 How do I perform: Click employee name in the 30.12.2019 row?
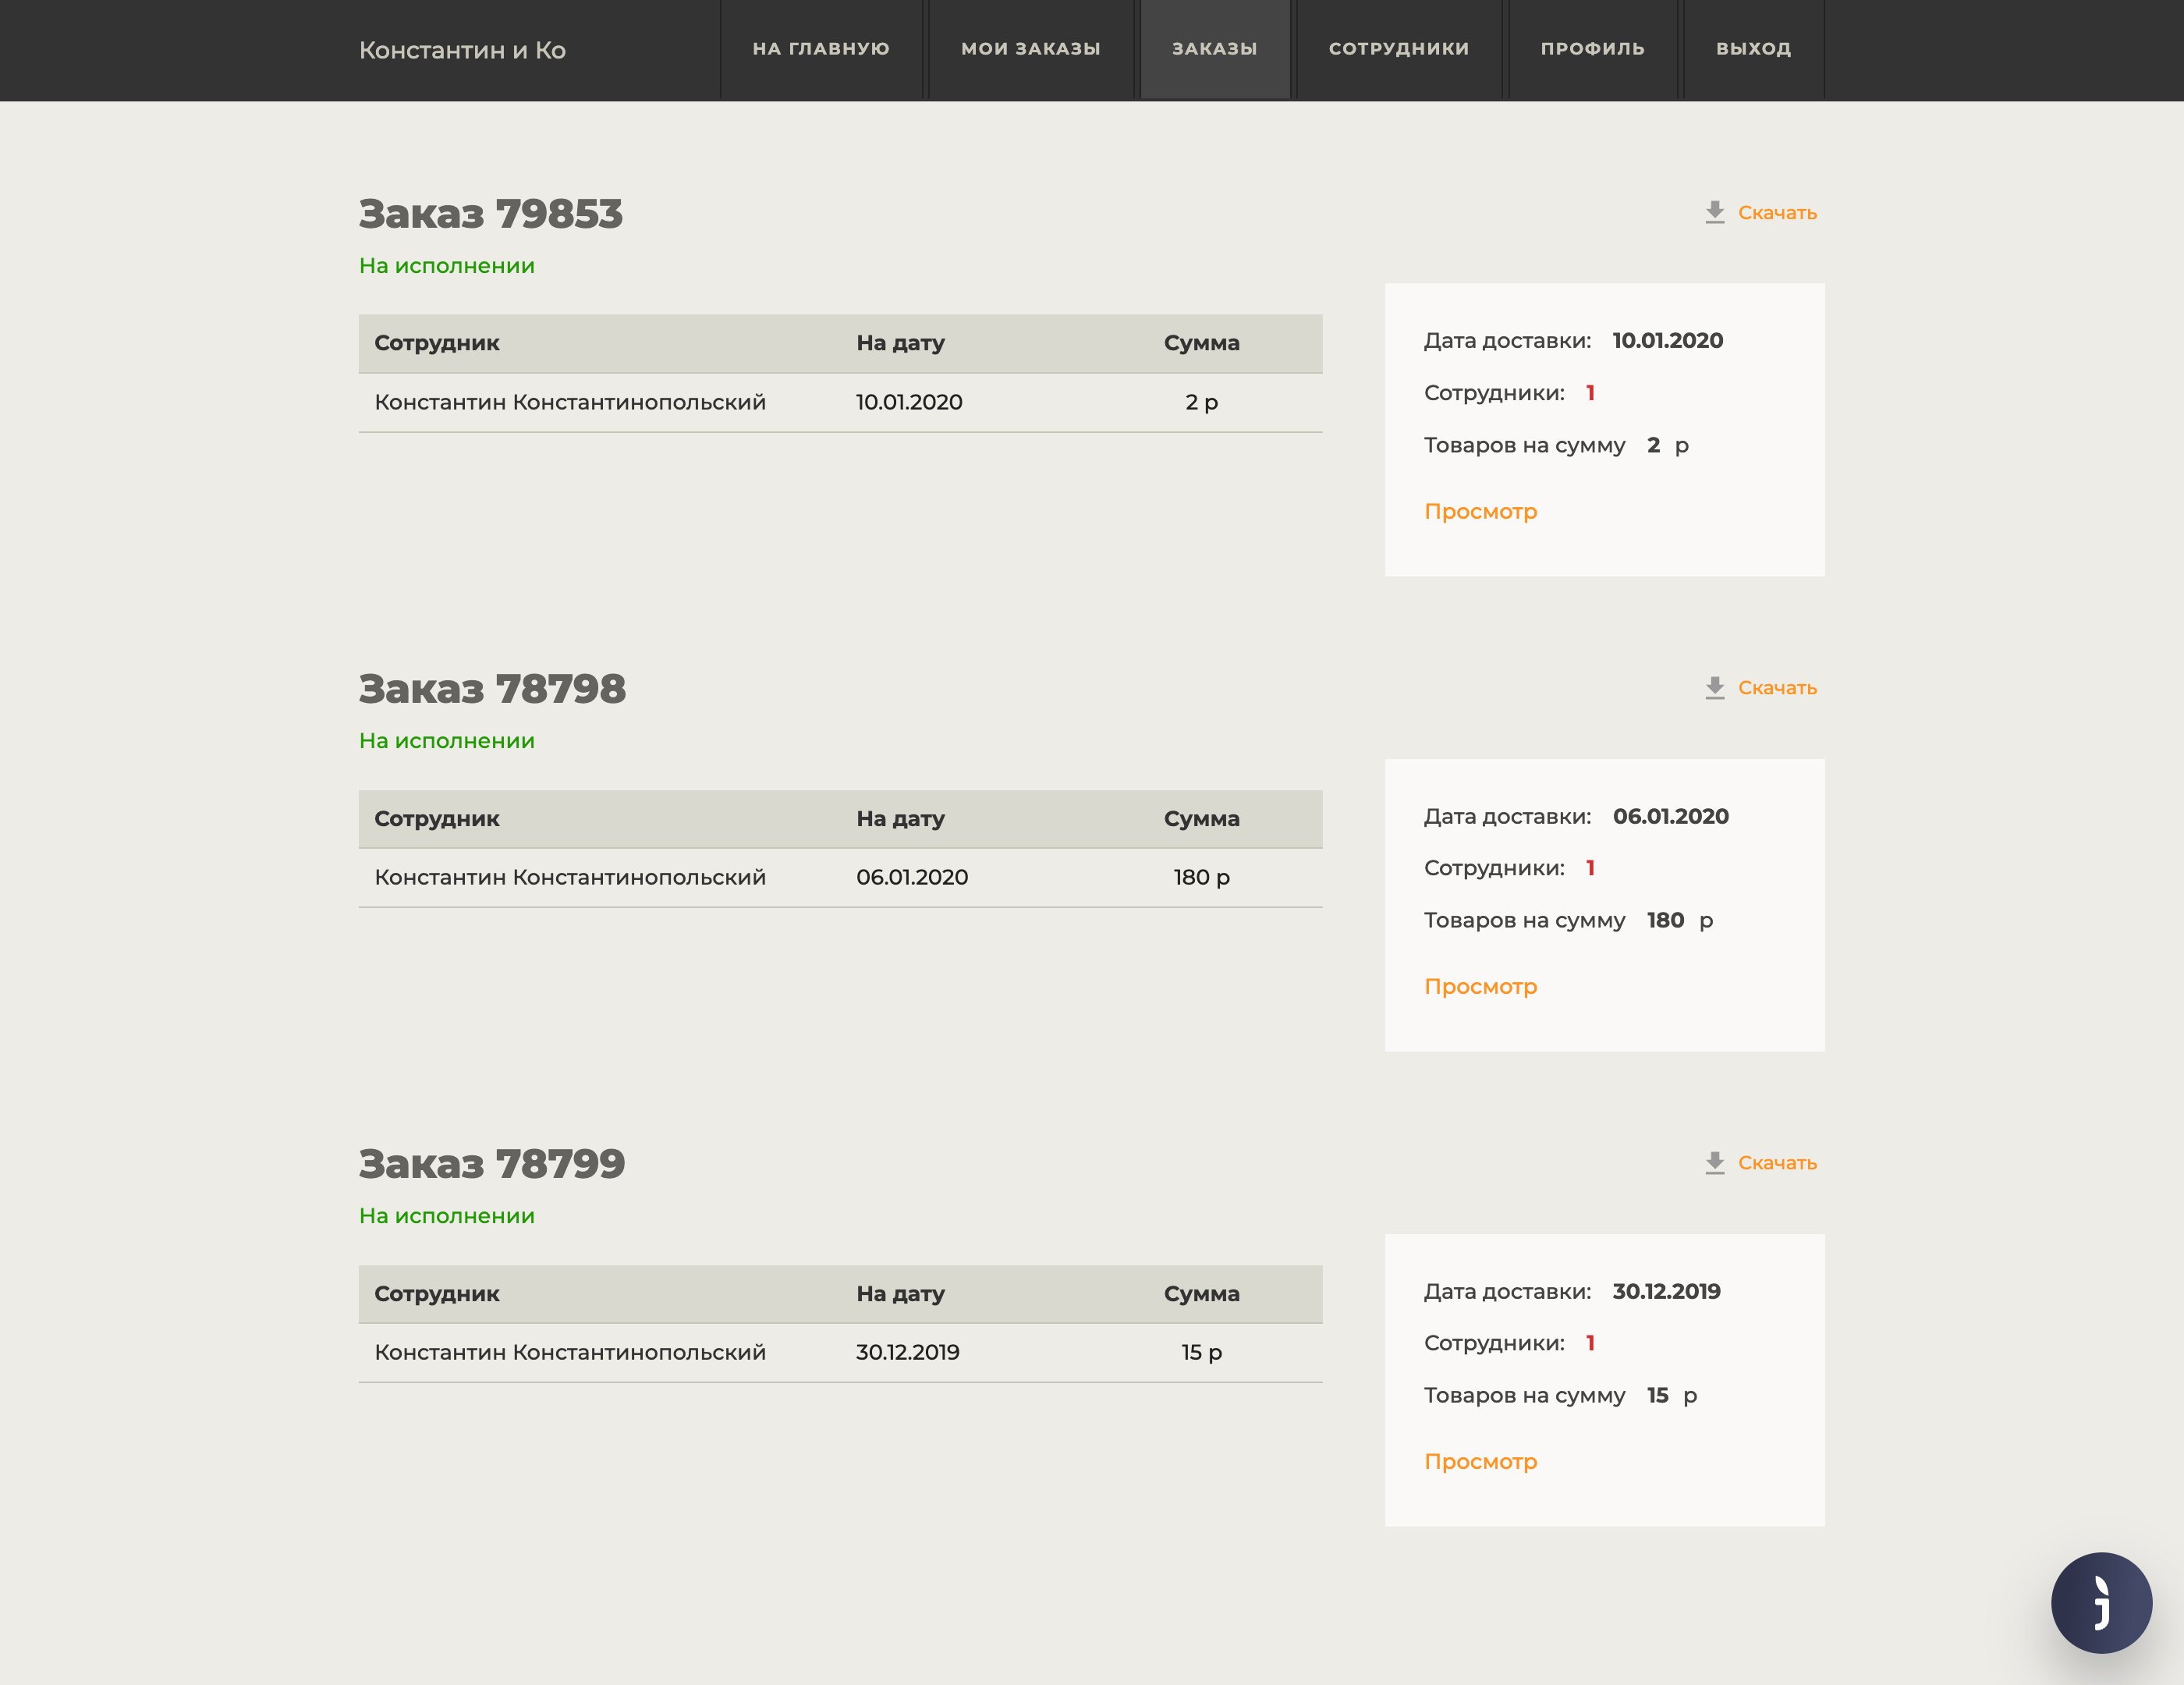(x=570, y=1352)
